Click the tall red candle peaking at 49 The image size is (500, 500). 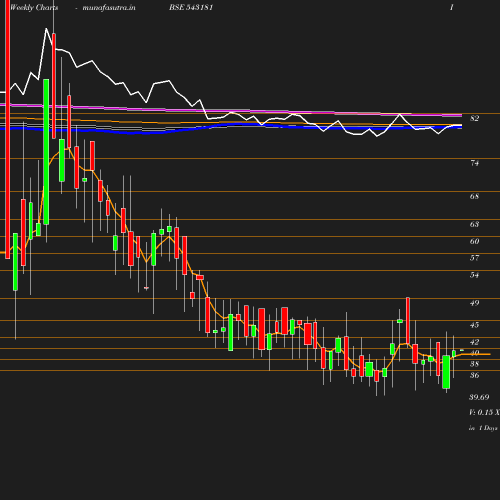(408, 320)
